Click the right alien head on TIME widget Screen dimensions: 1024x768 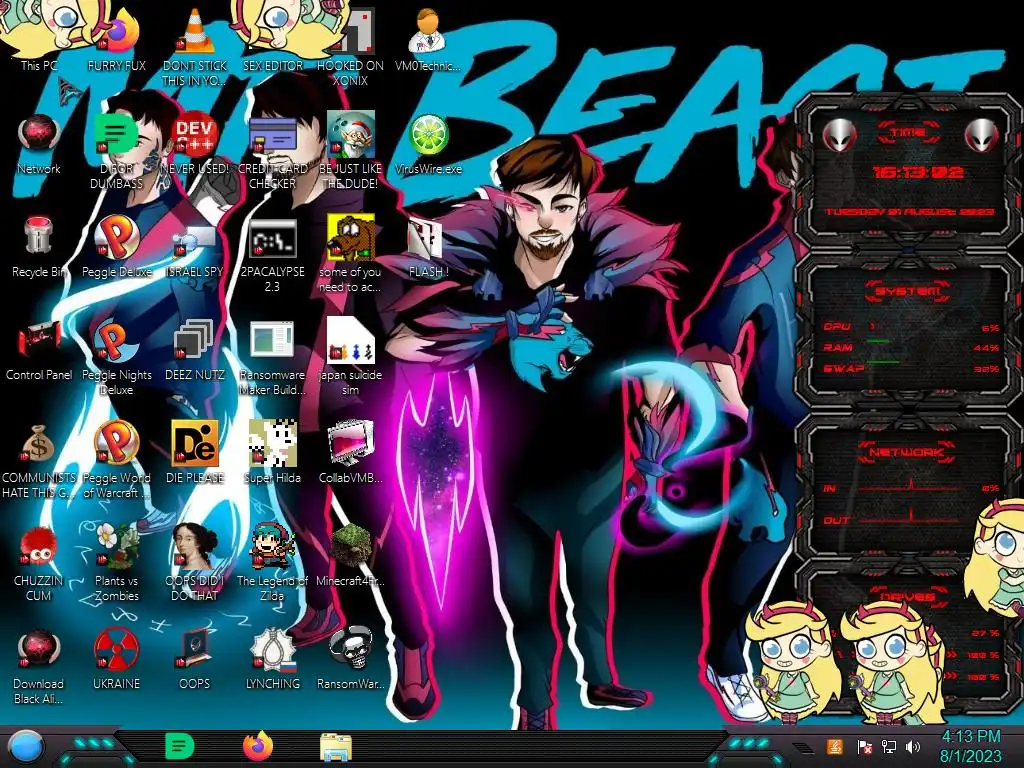(x=982, y=136)
